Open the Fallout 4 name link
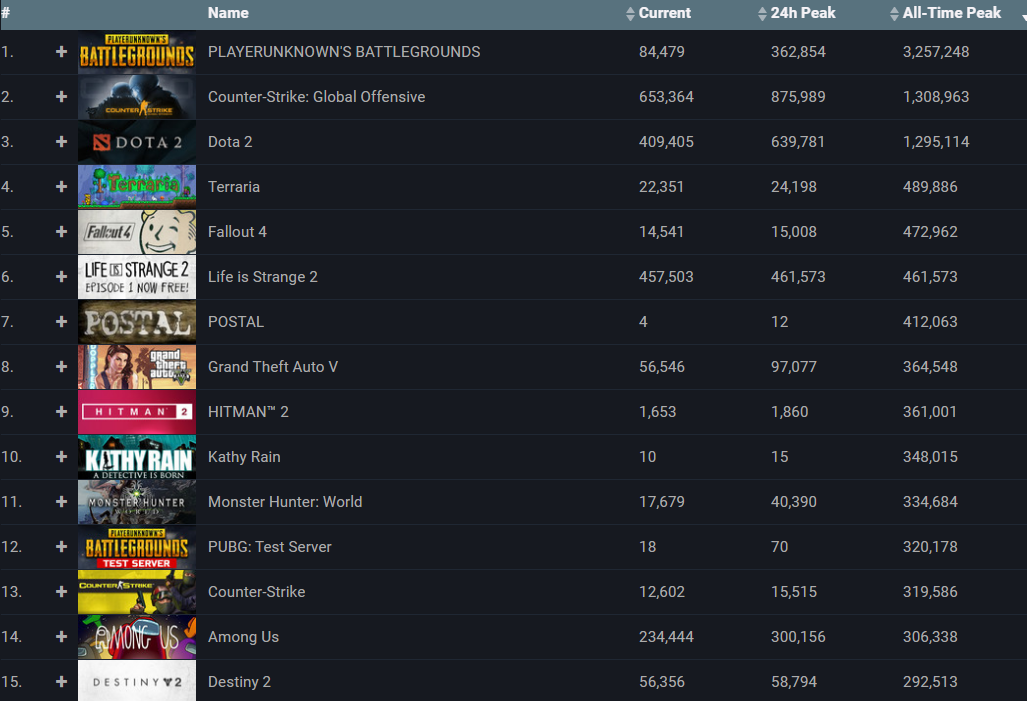 237,232
